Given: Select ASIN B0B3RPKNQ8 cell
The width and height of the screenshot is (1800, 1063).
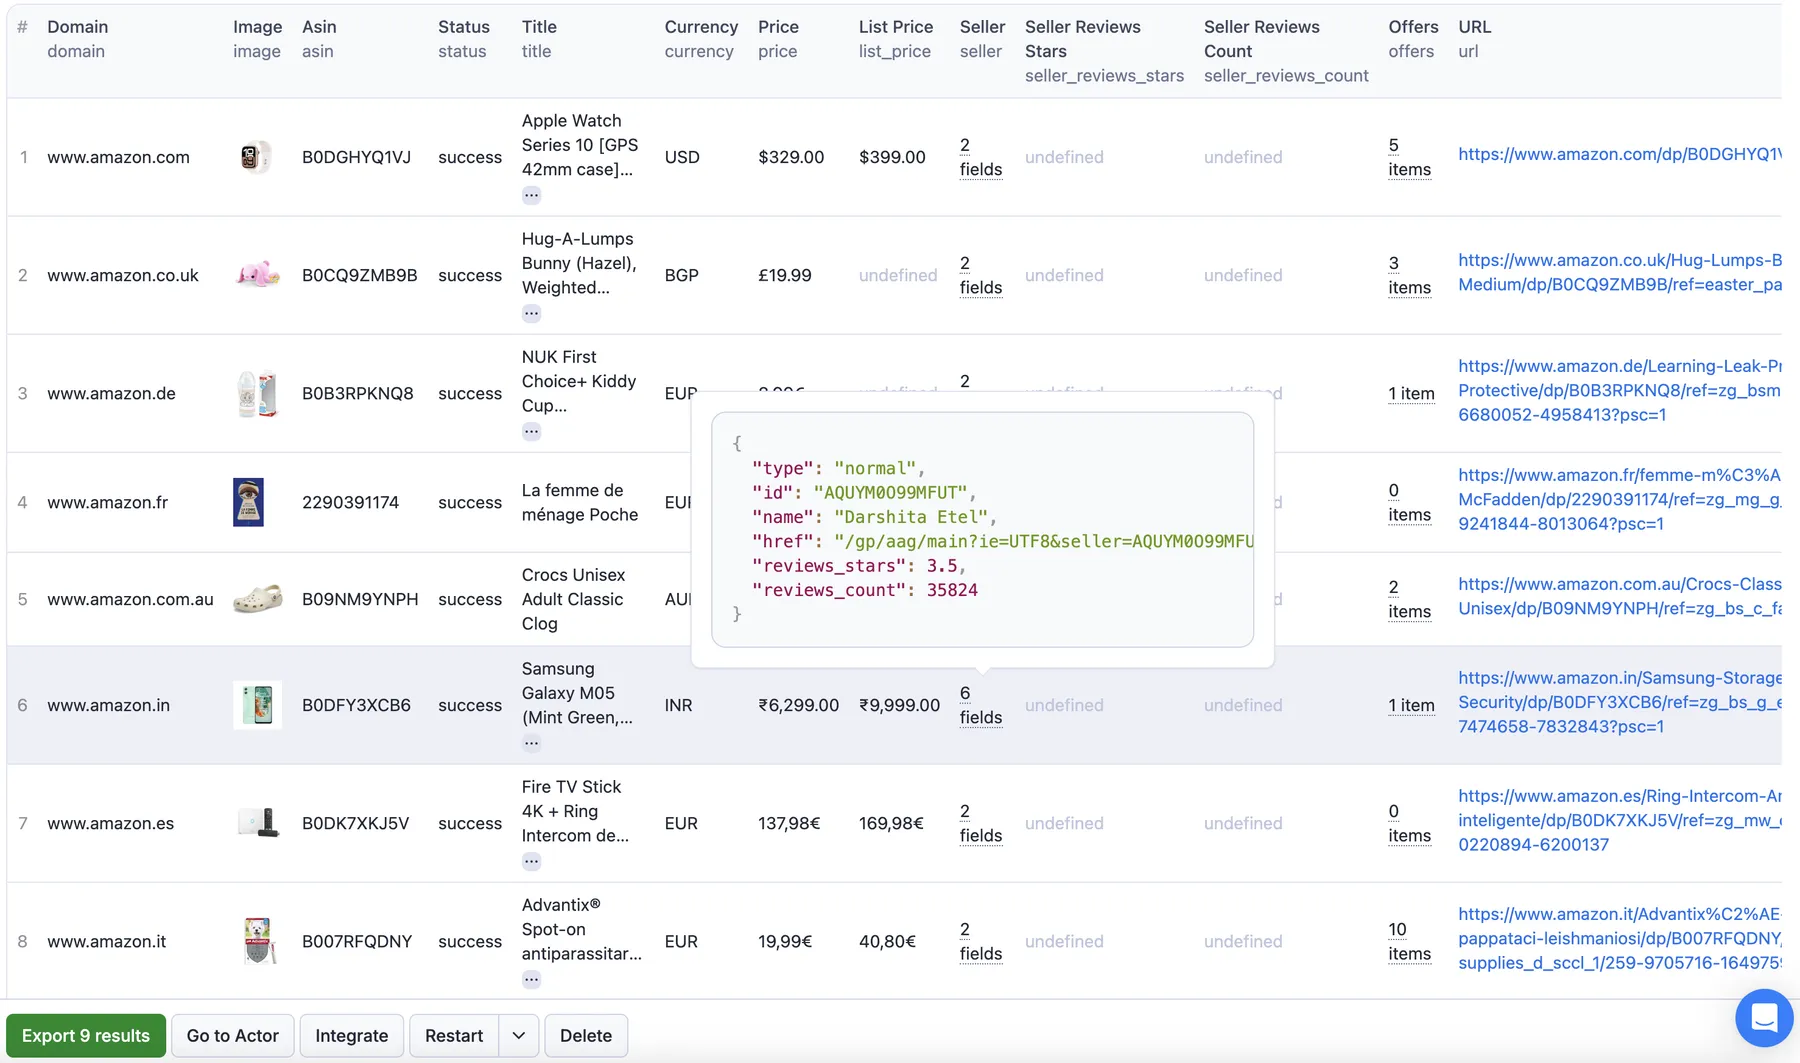Looking at the screenshot, I should click(357, 393).
